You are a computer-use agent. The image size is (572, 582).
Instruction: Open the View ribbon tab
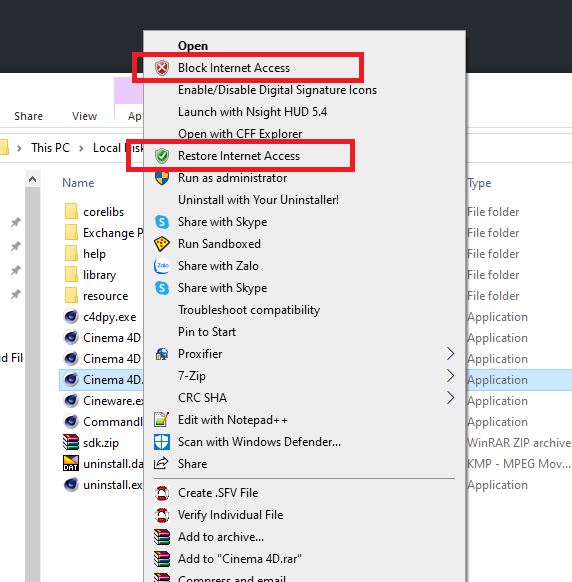(x=85, y=116)
